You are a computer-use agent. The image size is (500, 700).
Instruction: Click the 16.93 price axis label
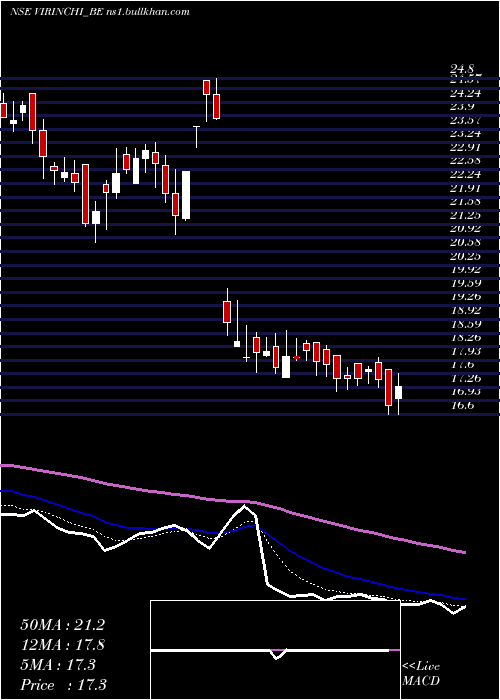click(x=465, y=392)
